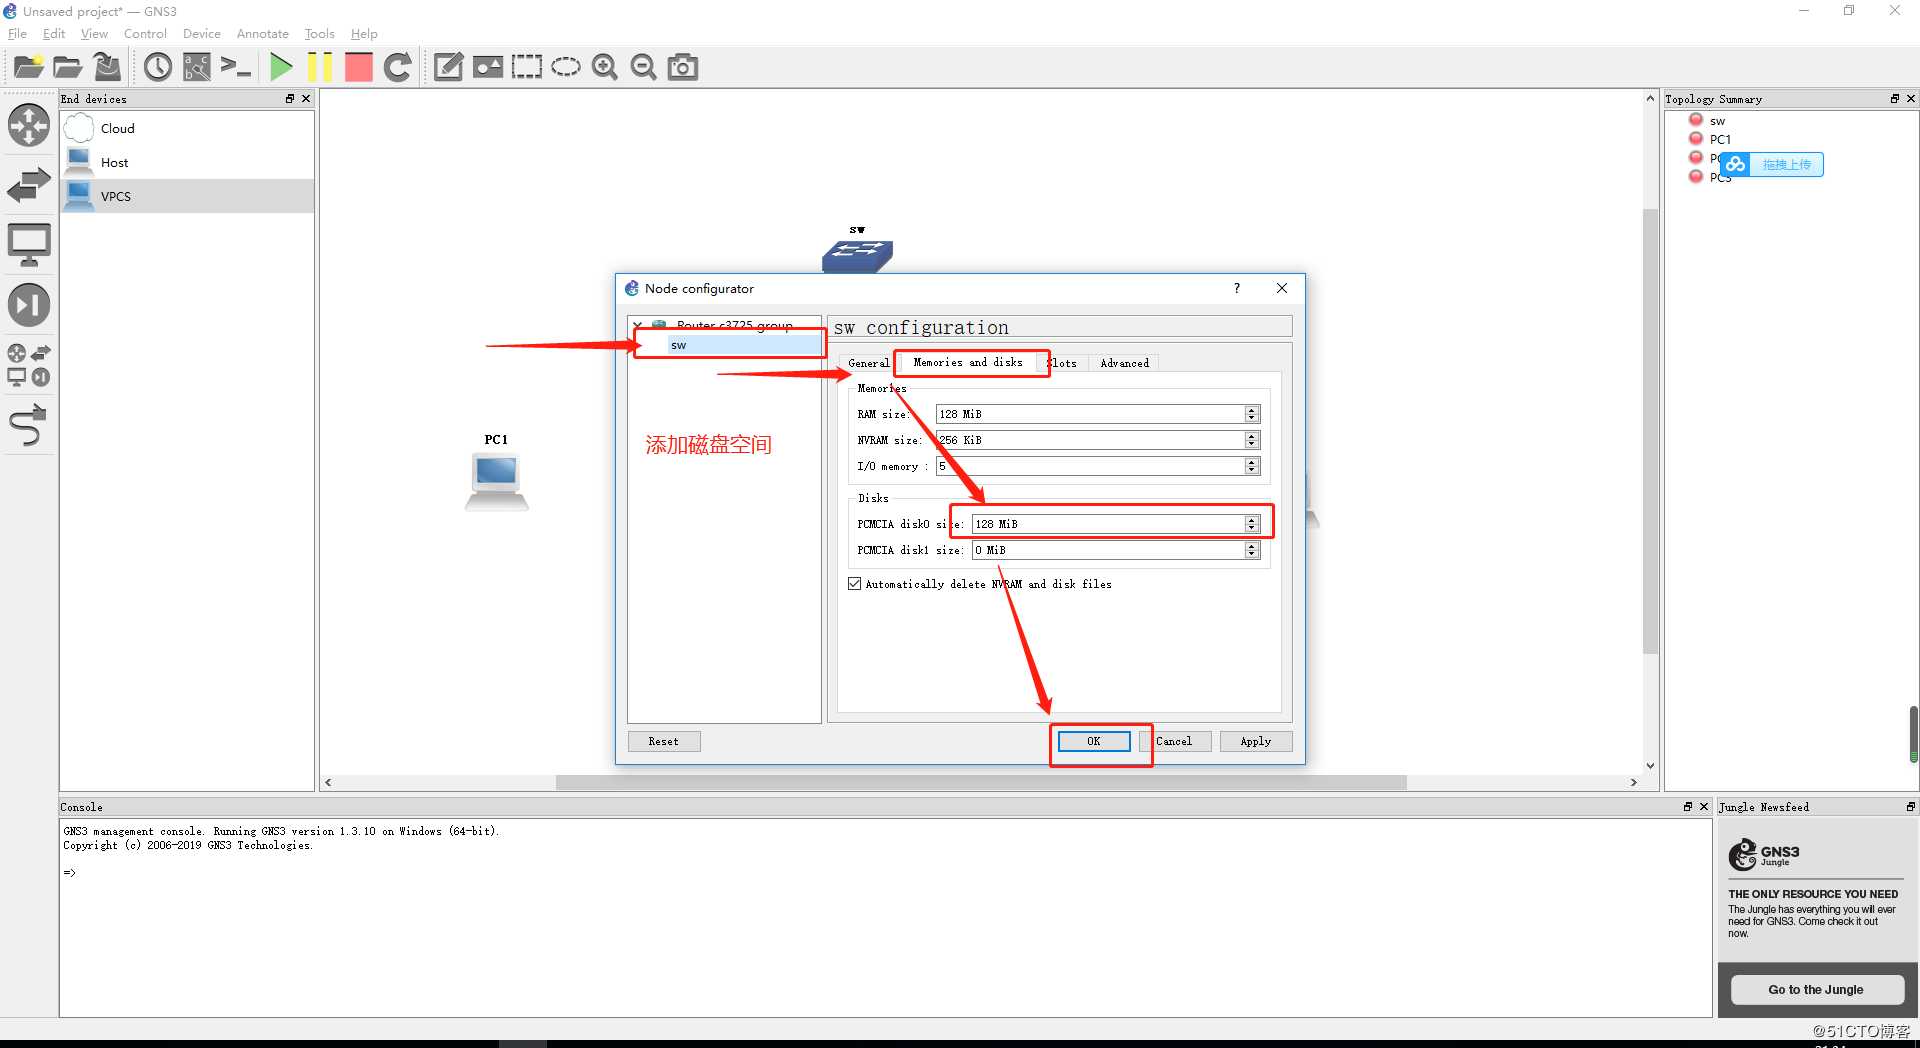Switch to the General tab
Screen dimensions: 1920x1048
tap(867, 363)
